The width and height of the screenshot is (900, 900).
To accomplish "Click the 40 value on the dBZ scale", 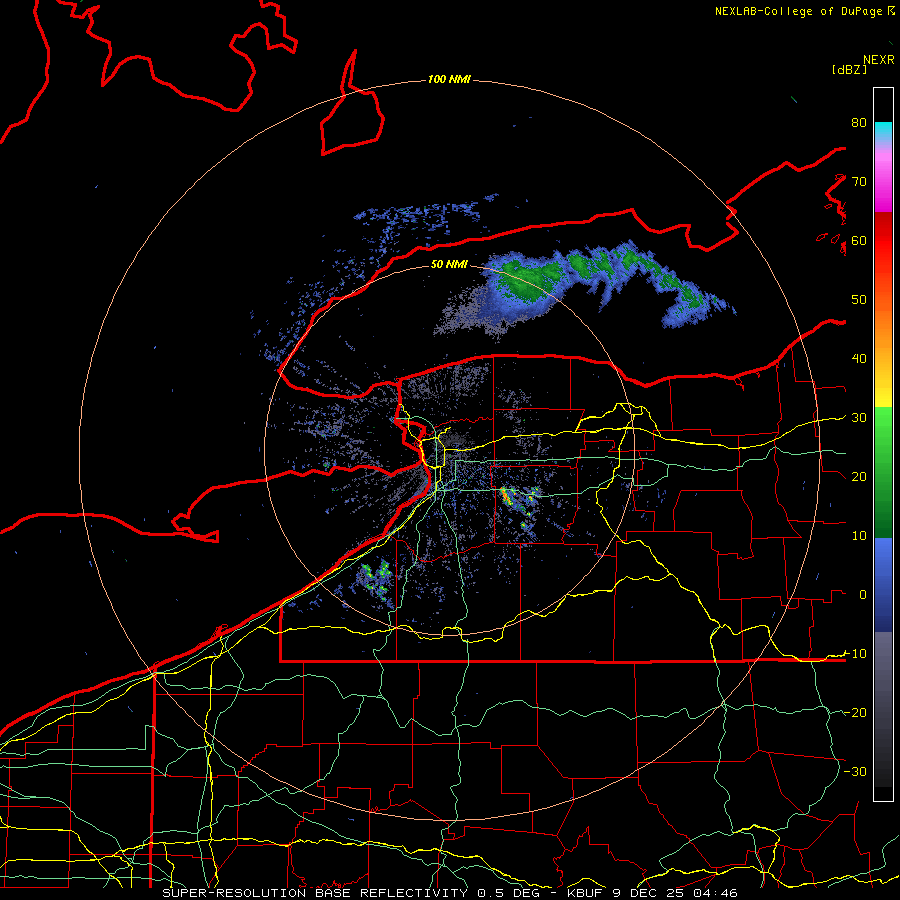I will (x=859, y=359).
